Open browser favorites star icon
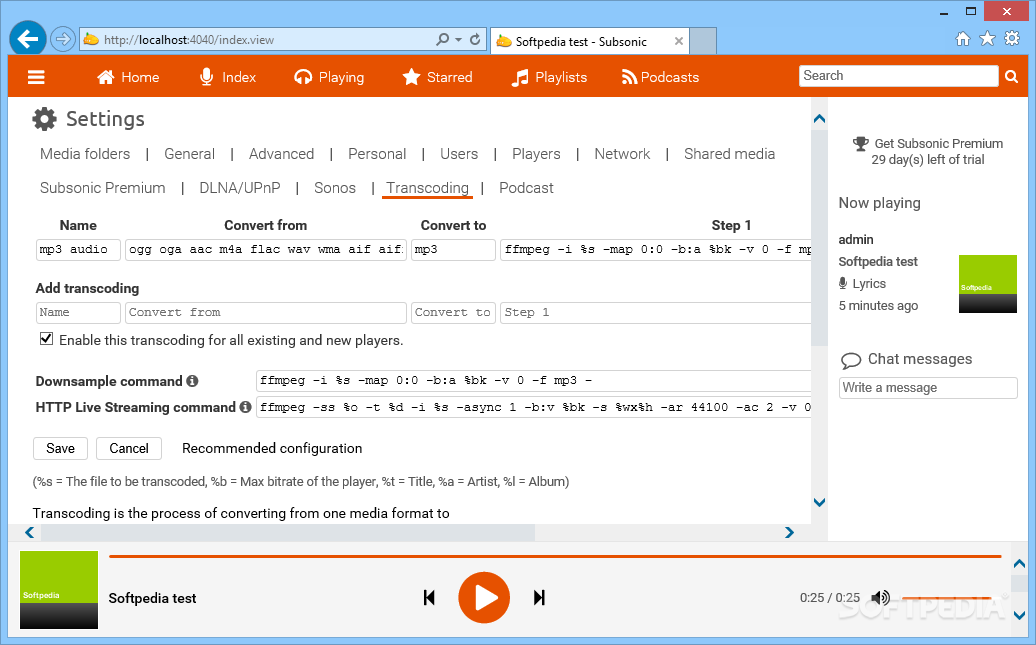 987,39
